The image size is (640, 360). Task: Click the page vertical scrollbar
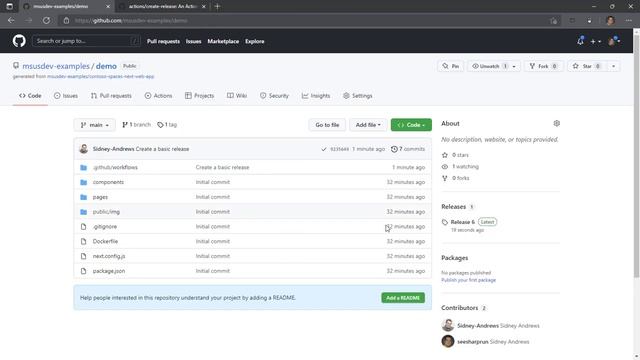point(636,155)
